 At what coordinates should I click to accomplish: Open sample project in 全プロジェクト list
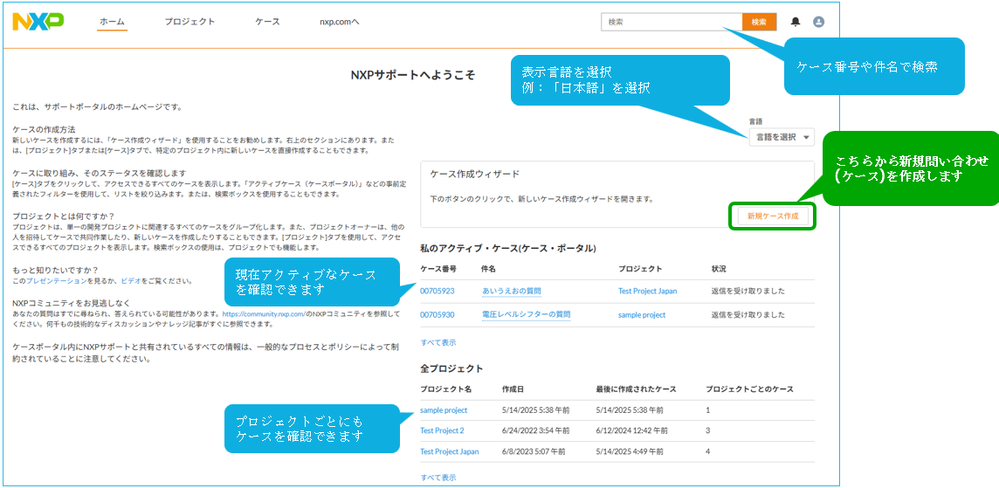pos(443,410)
